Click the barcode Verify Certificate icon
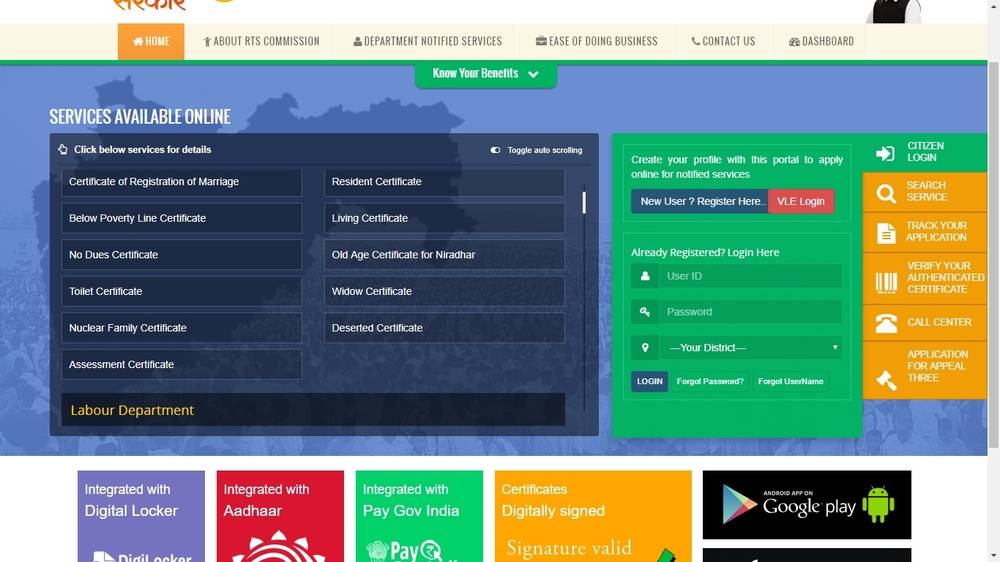 [885, 280]
